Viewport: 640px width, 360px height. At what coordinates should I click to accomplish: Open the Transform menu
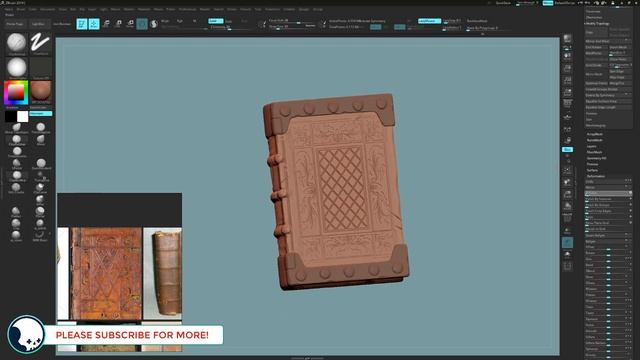(273, 9)
